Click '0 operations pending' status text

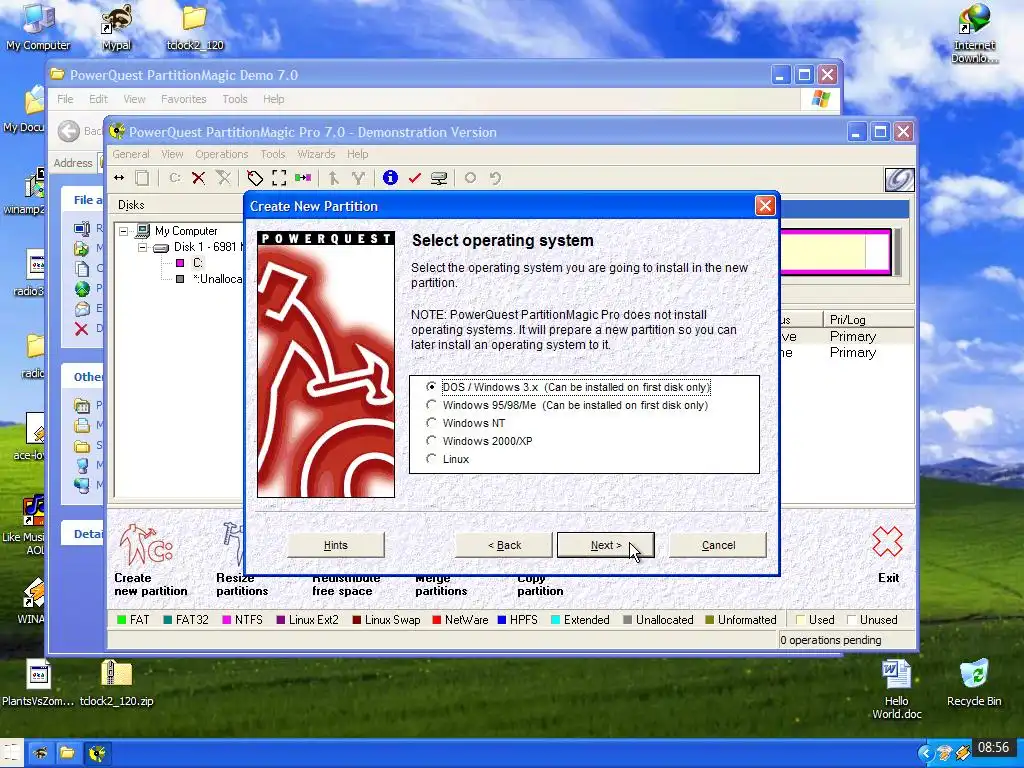coord(831,640)
